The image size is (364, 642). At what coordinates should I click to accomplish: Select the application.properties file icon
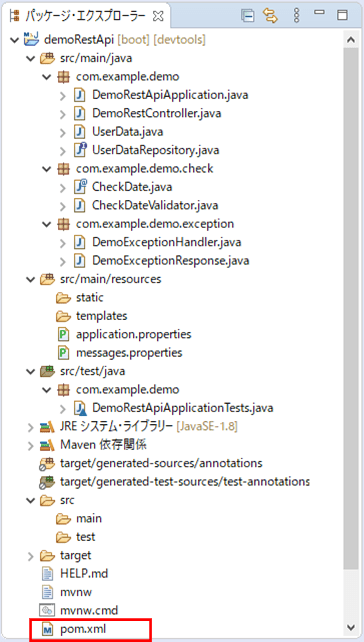tap(63, 334)
